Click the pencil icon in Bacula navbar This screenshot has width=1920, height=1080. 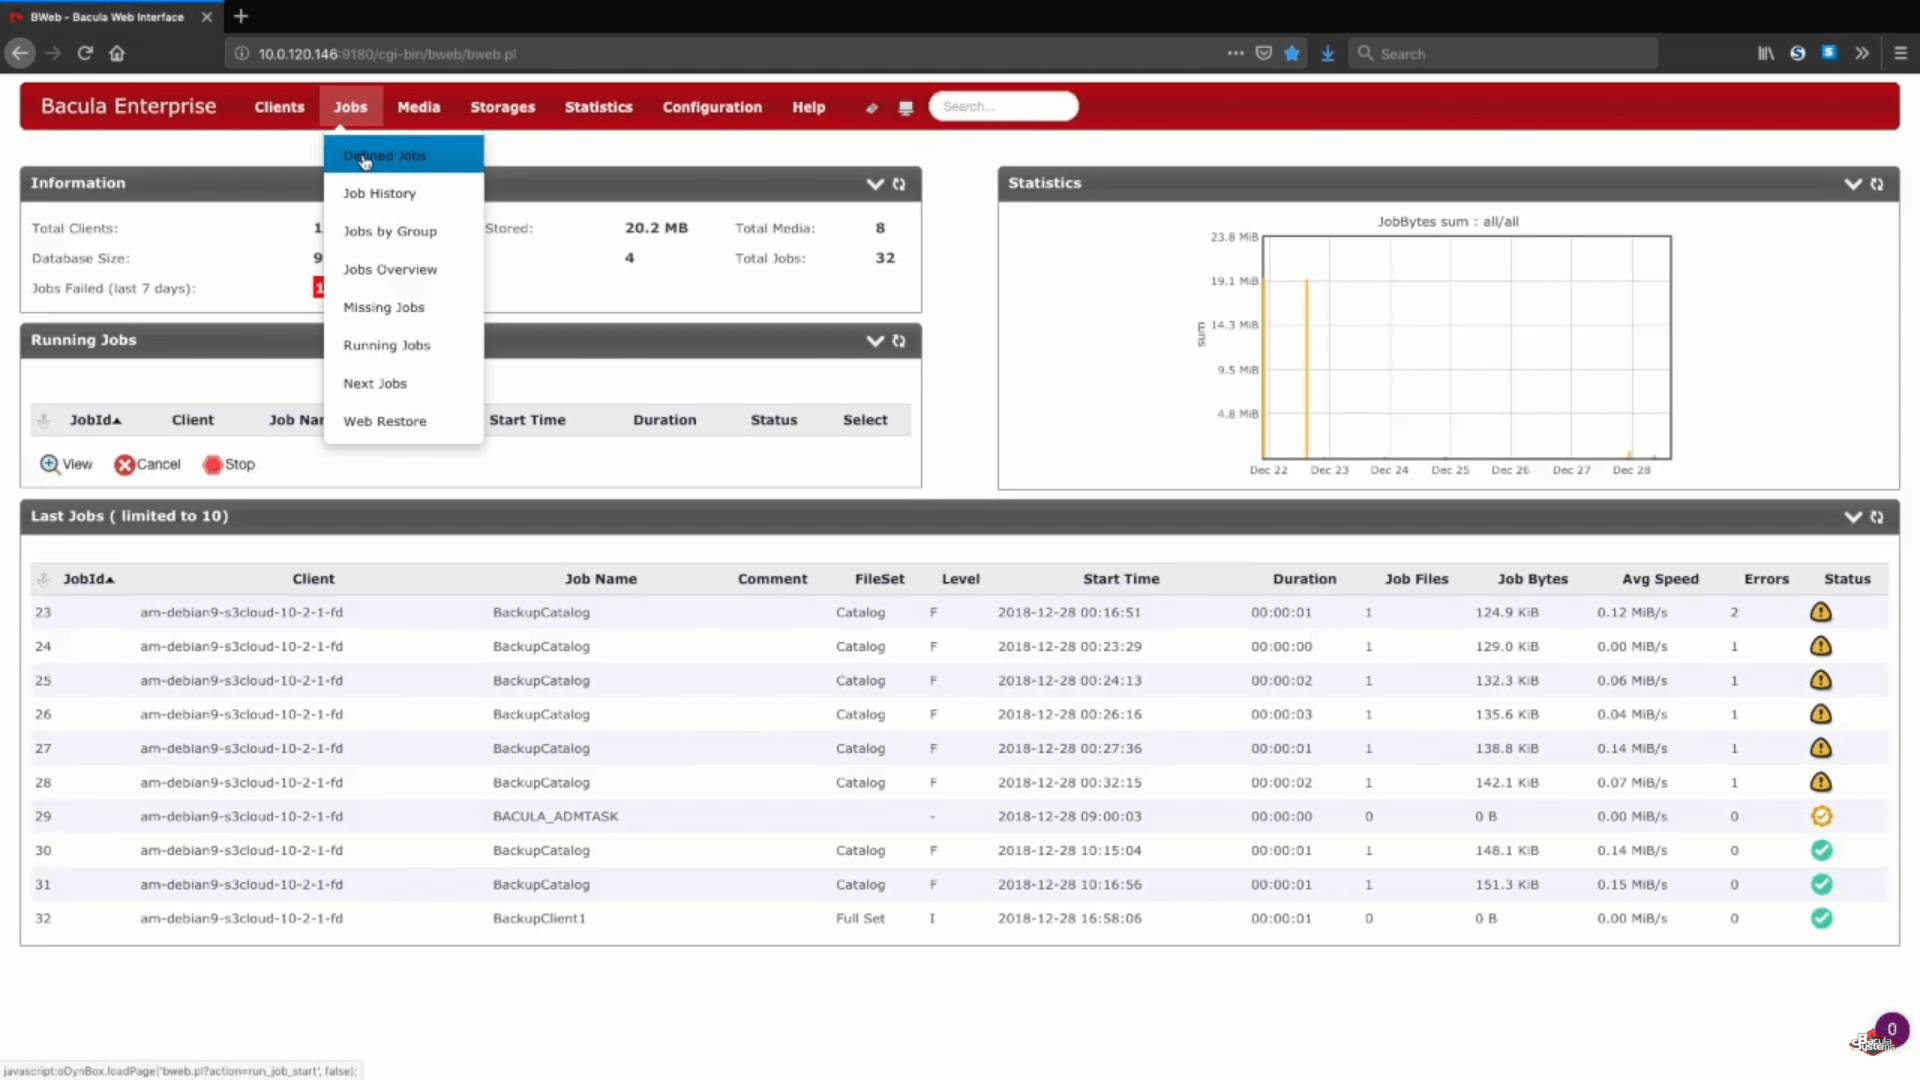click(x=871, y=107)
